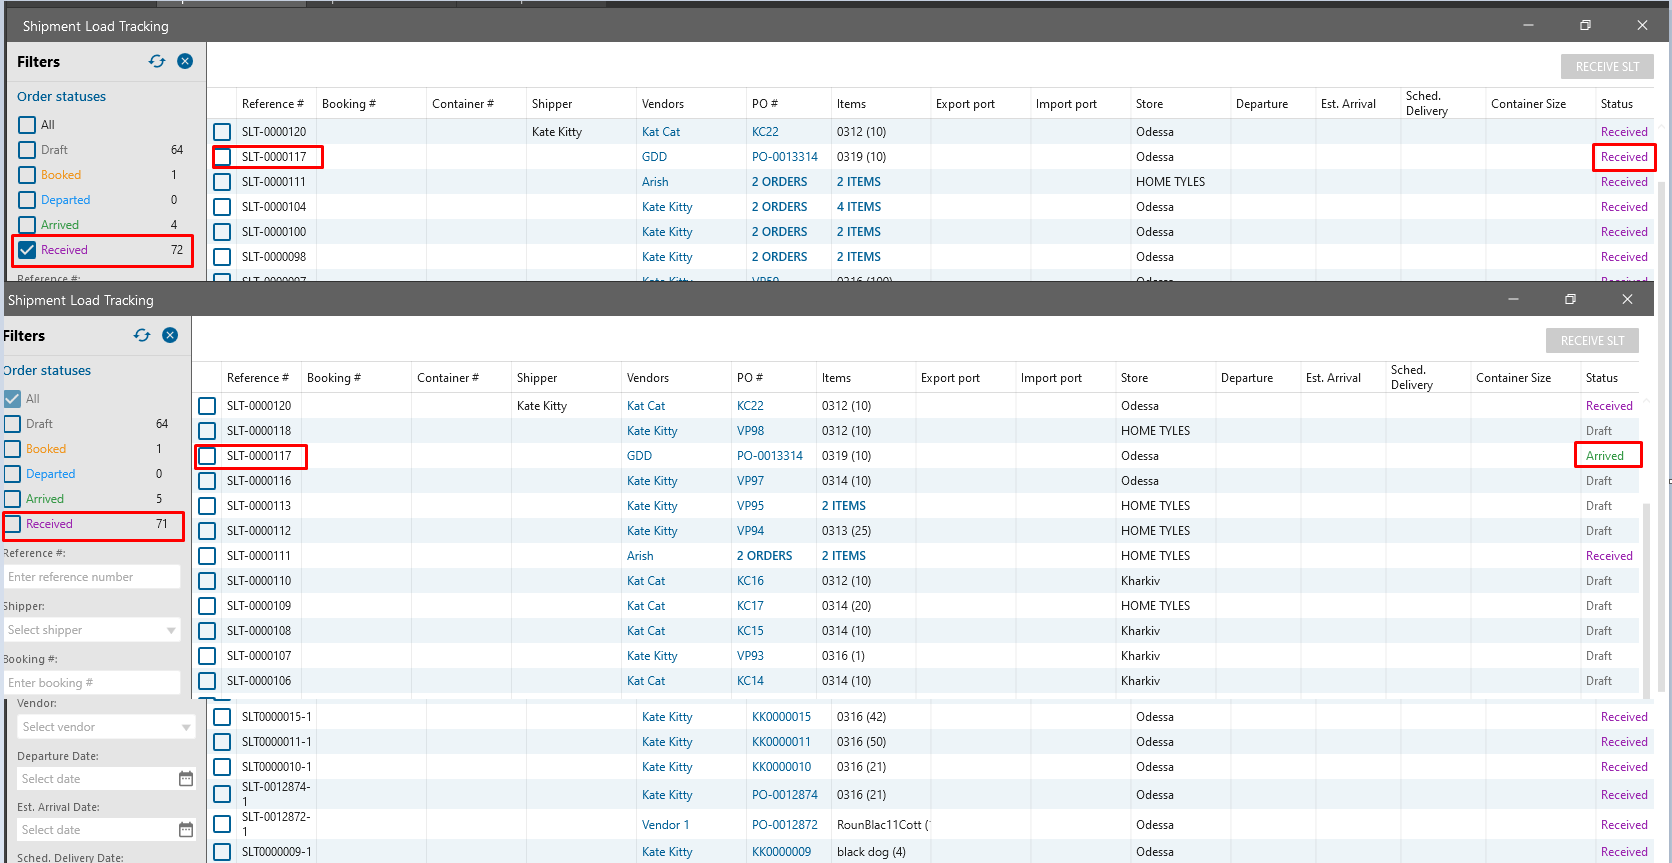This screenshot has height=863, width=1672.
Task: Open PO link KC16
Action: (750, 581)
